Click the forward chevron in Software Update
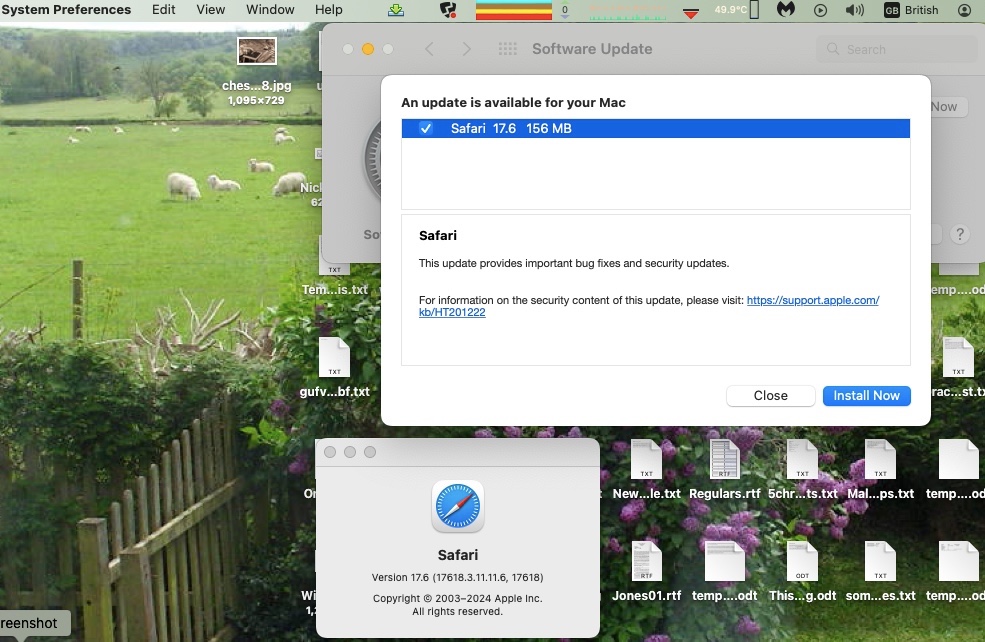 [x=466, y=48]
